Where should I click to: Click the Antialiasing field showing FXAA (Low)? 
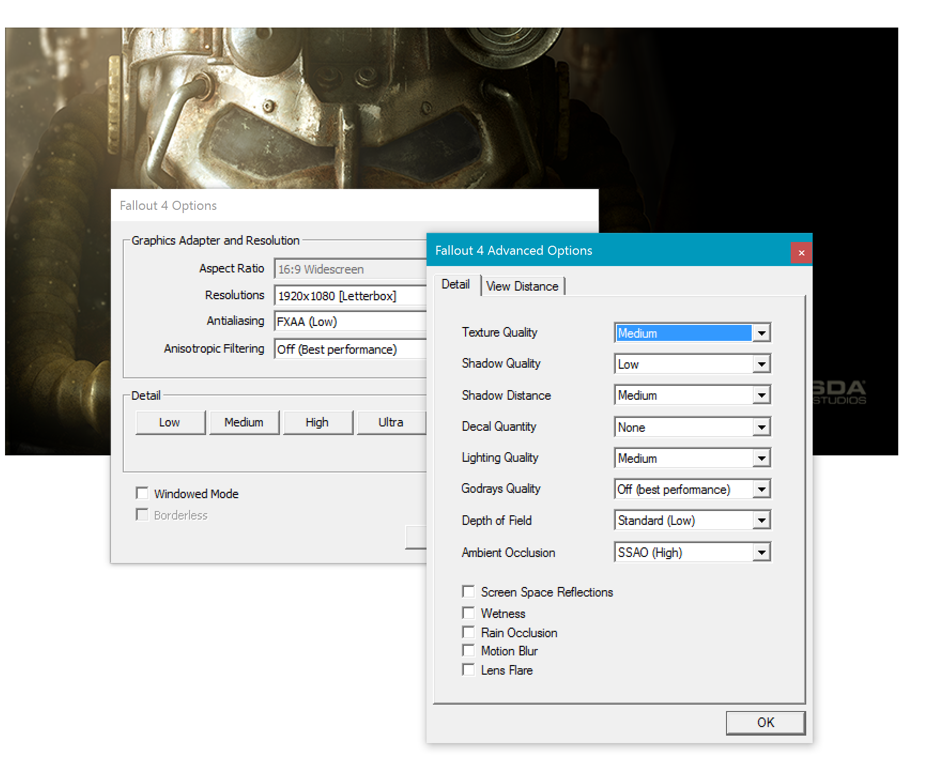[x=350, y=322]
